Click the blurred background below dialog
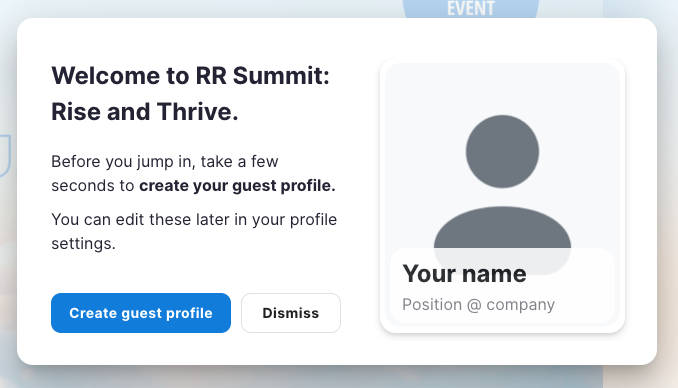The image size is (678, 388). point(303,377)
